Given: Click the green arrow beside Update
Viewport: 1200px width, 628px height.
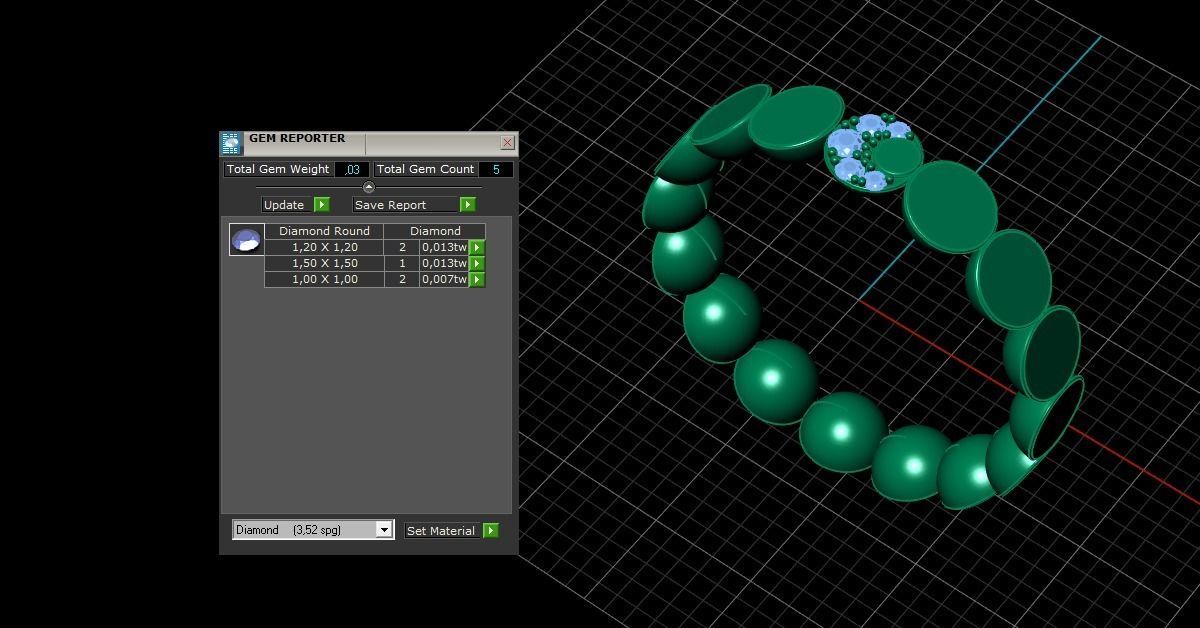Looking at the screenshot, I should tap(322, 204).
